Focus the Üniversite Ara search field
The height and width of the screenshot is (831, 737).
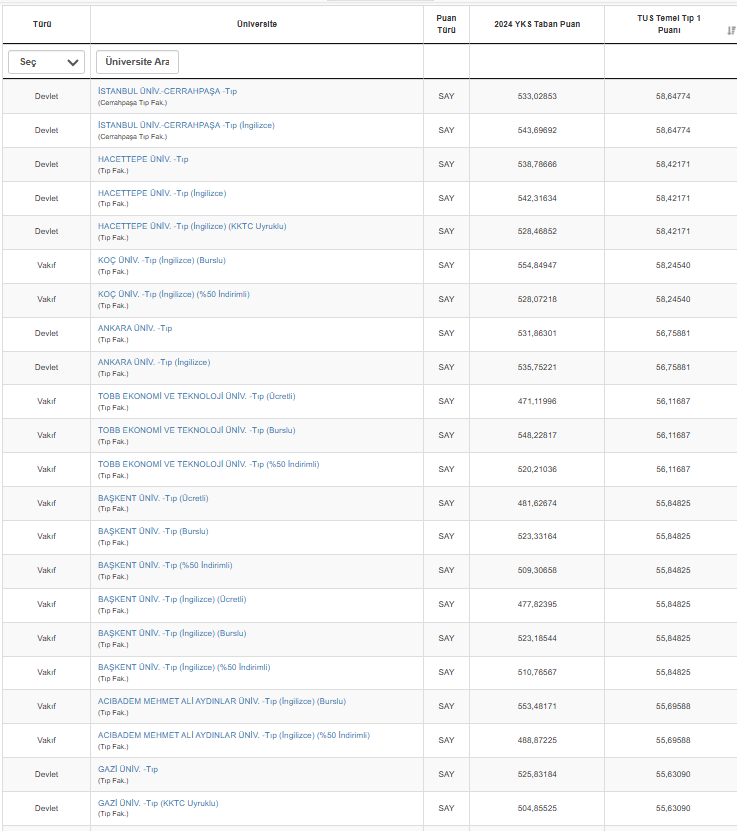[137, 62]
